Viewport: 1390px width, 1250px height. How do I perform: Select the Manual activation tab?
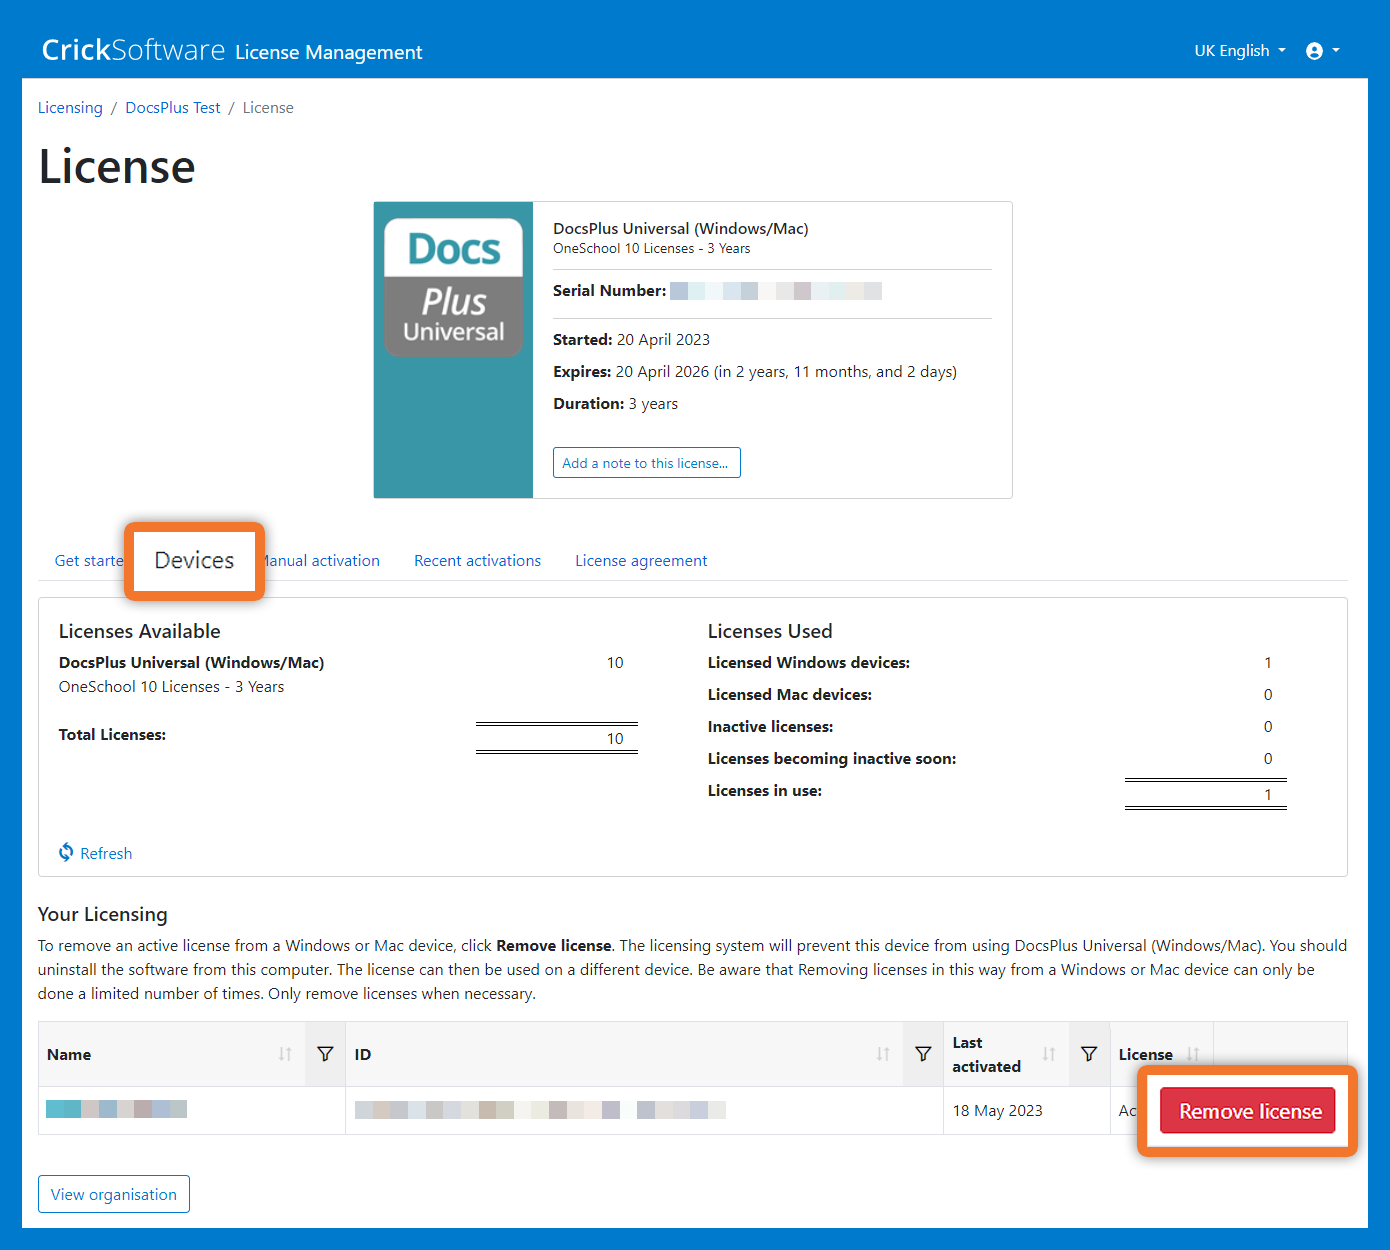[323, 561]
